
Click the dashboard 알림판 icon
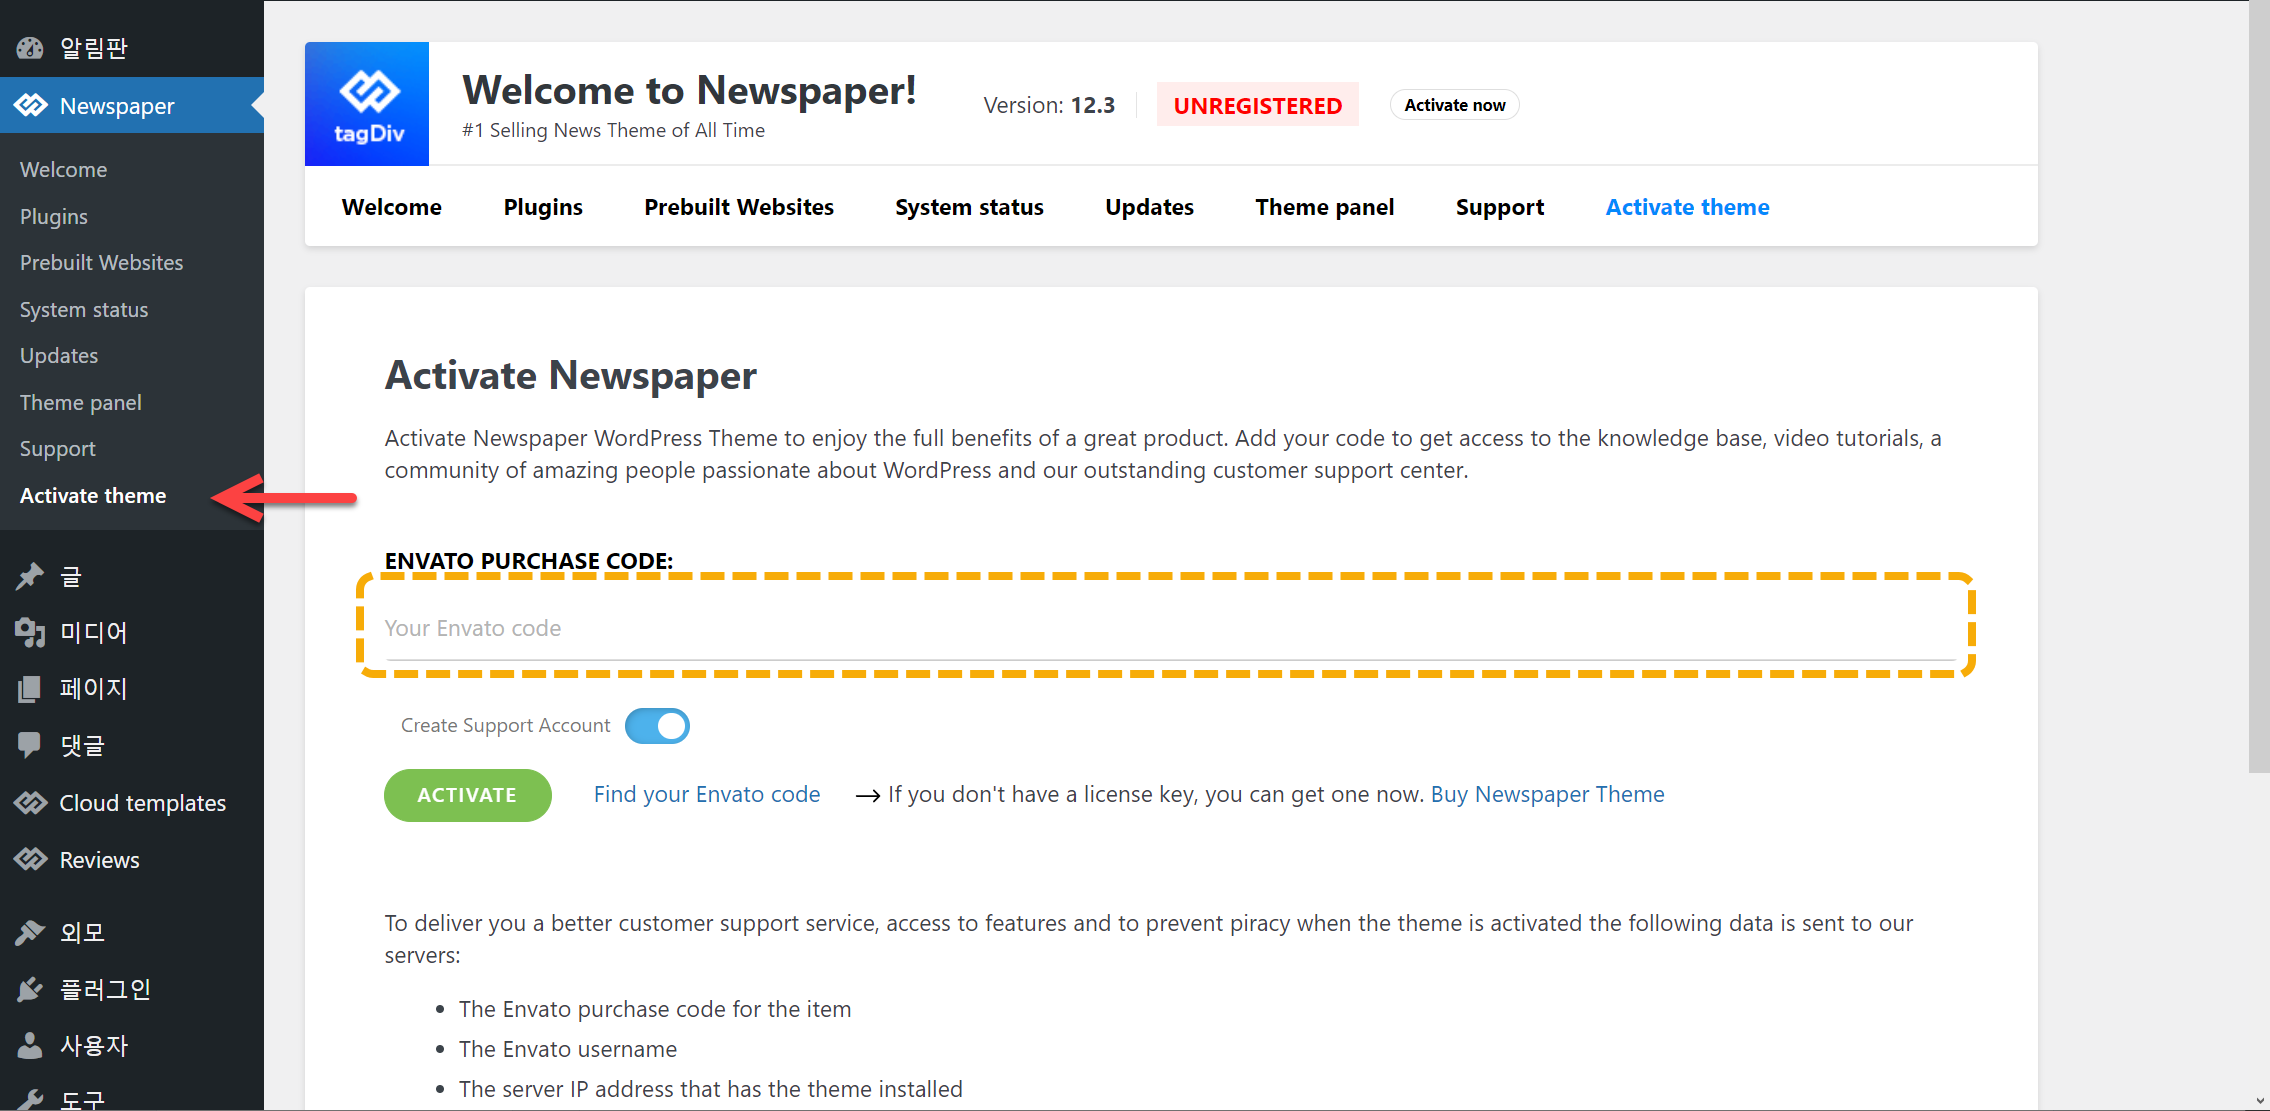coord(30,48)
